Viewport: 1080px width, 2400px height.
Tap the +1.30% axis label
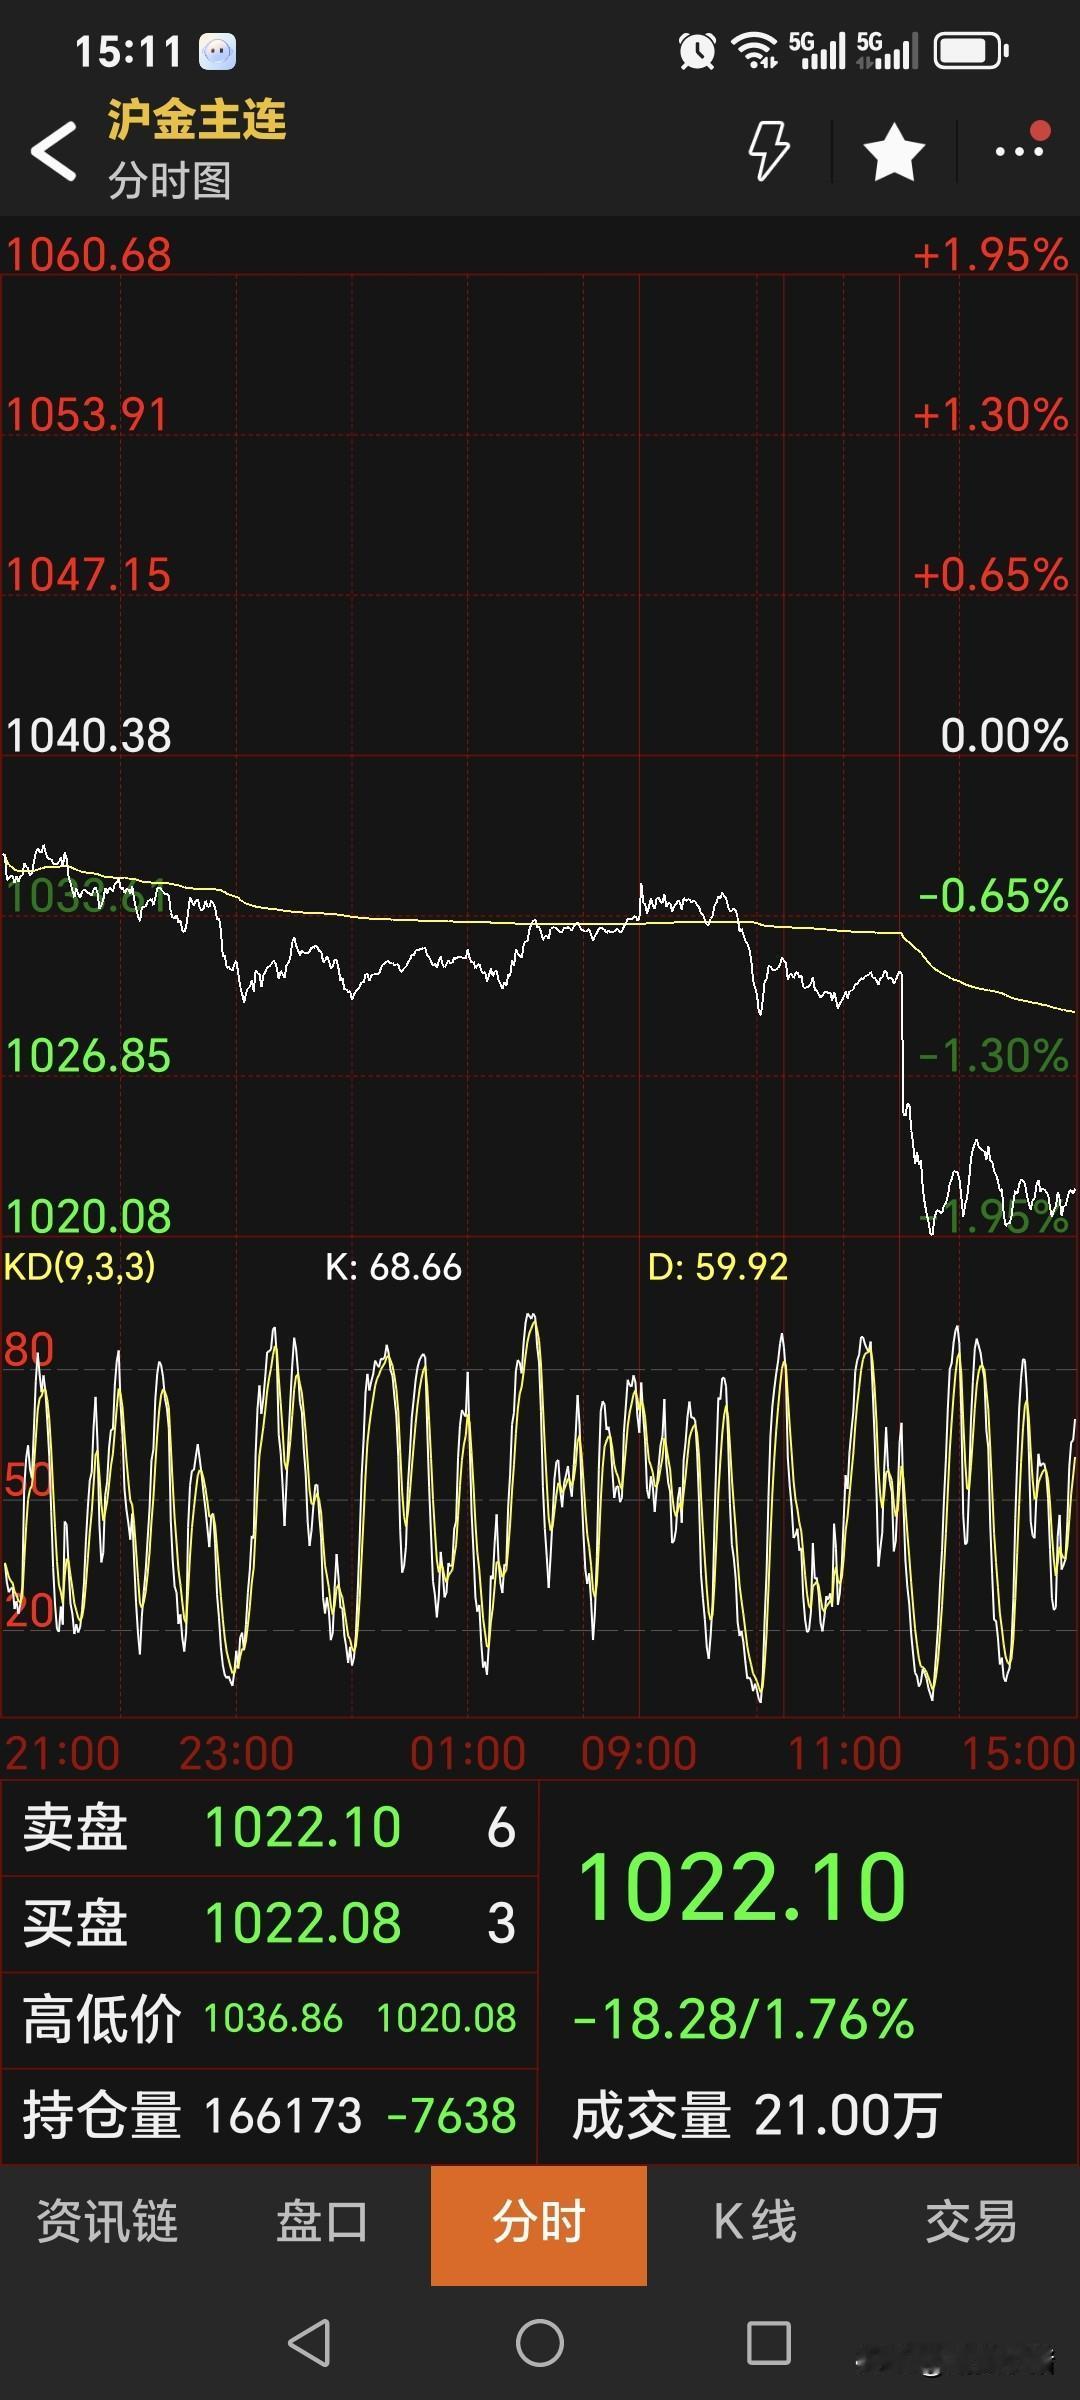[990, 415]
